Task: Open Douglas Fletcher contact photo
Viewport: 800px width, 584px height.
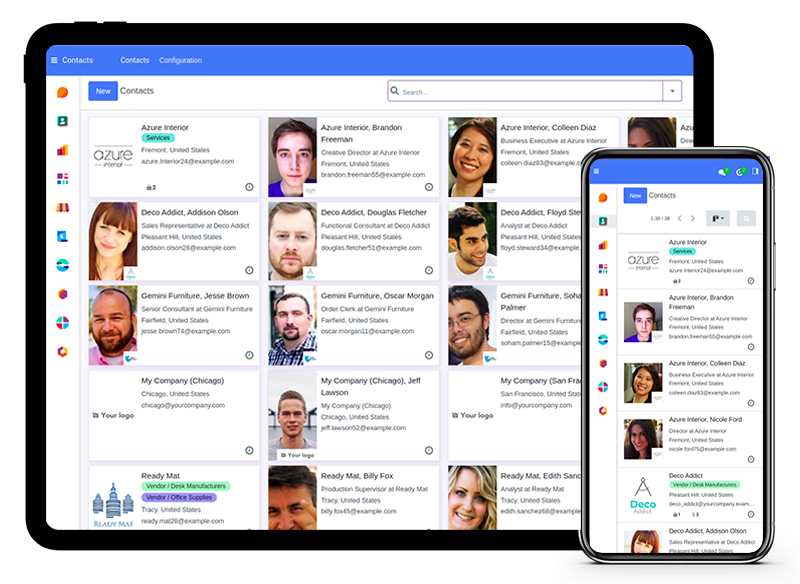Action: coord(293,241)
